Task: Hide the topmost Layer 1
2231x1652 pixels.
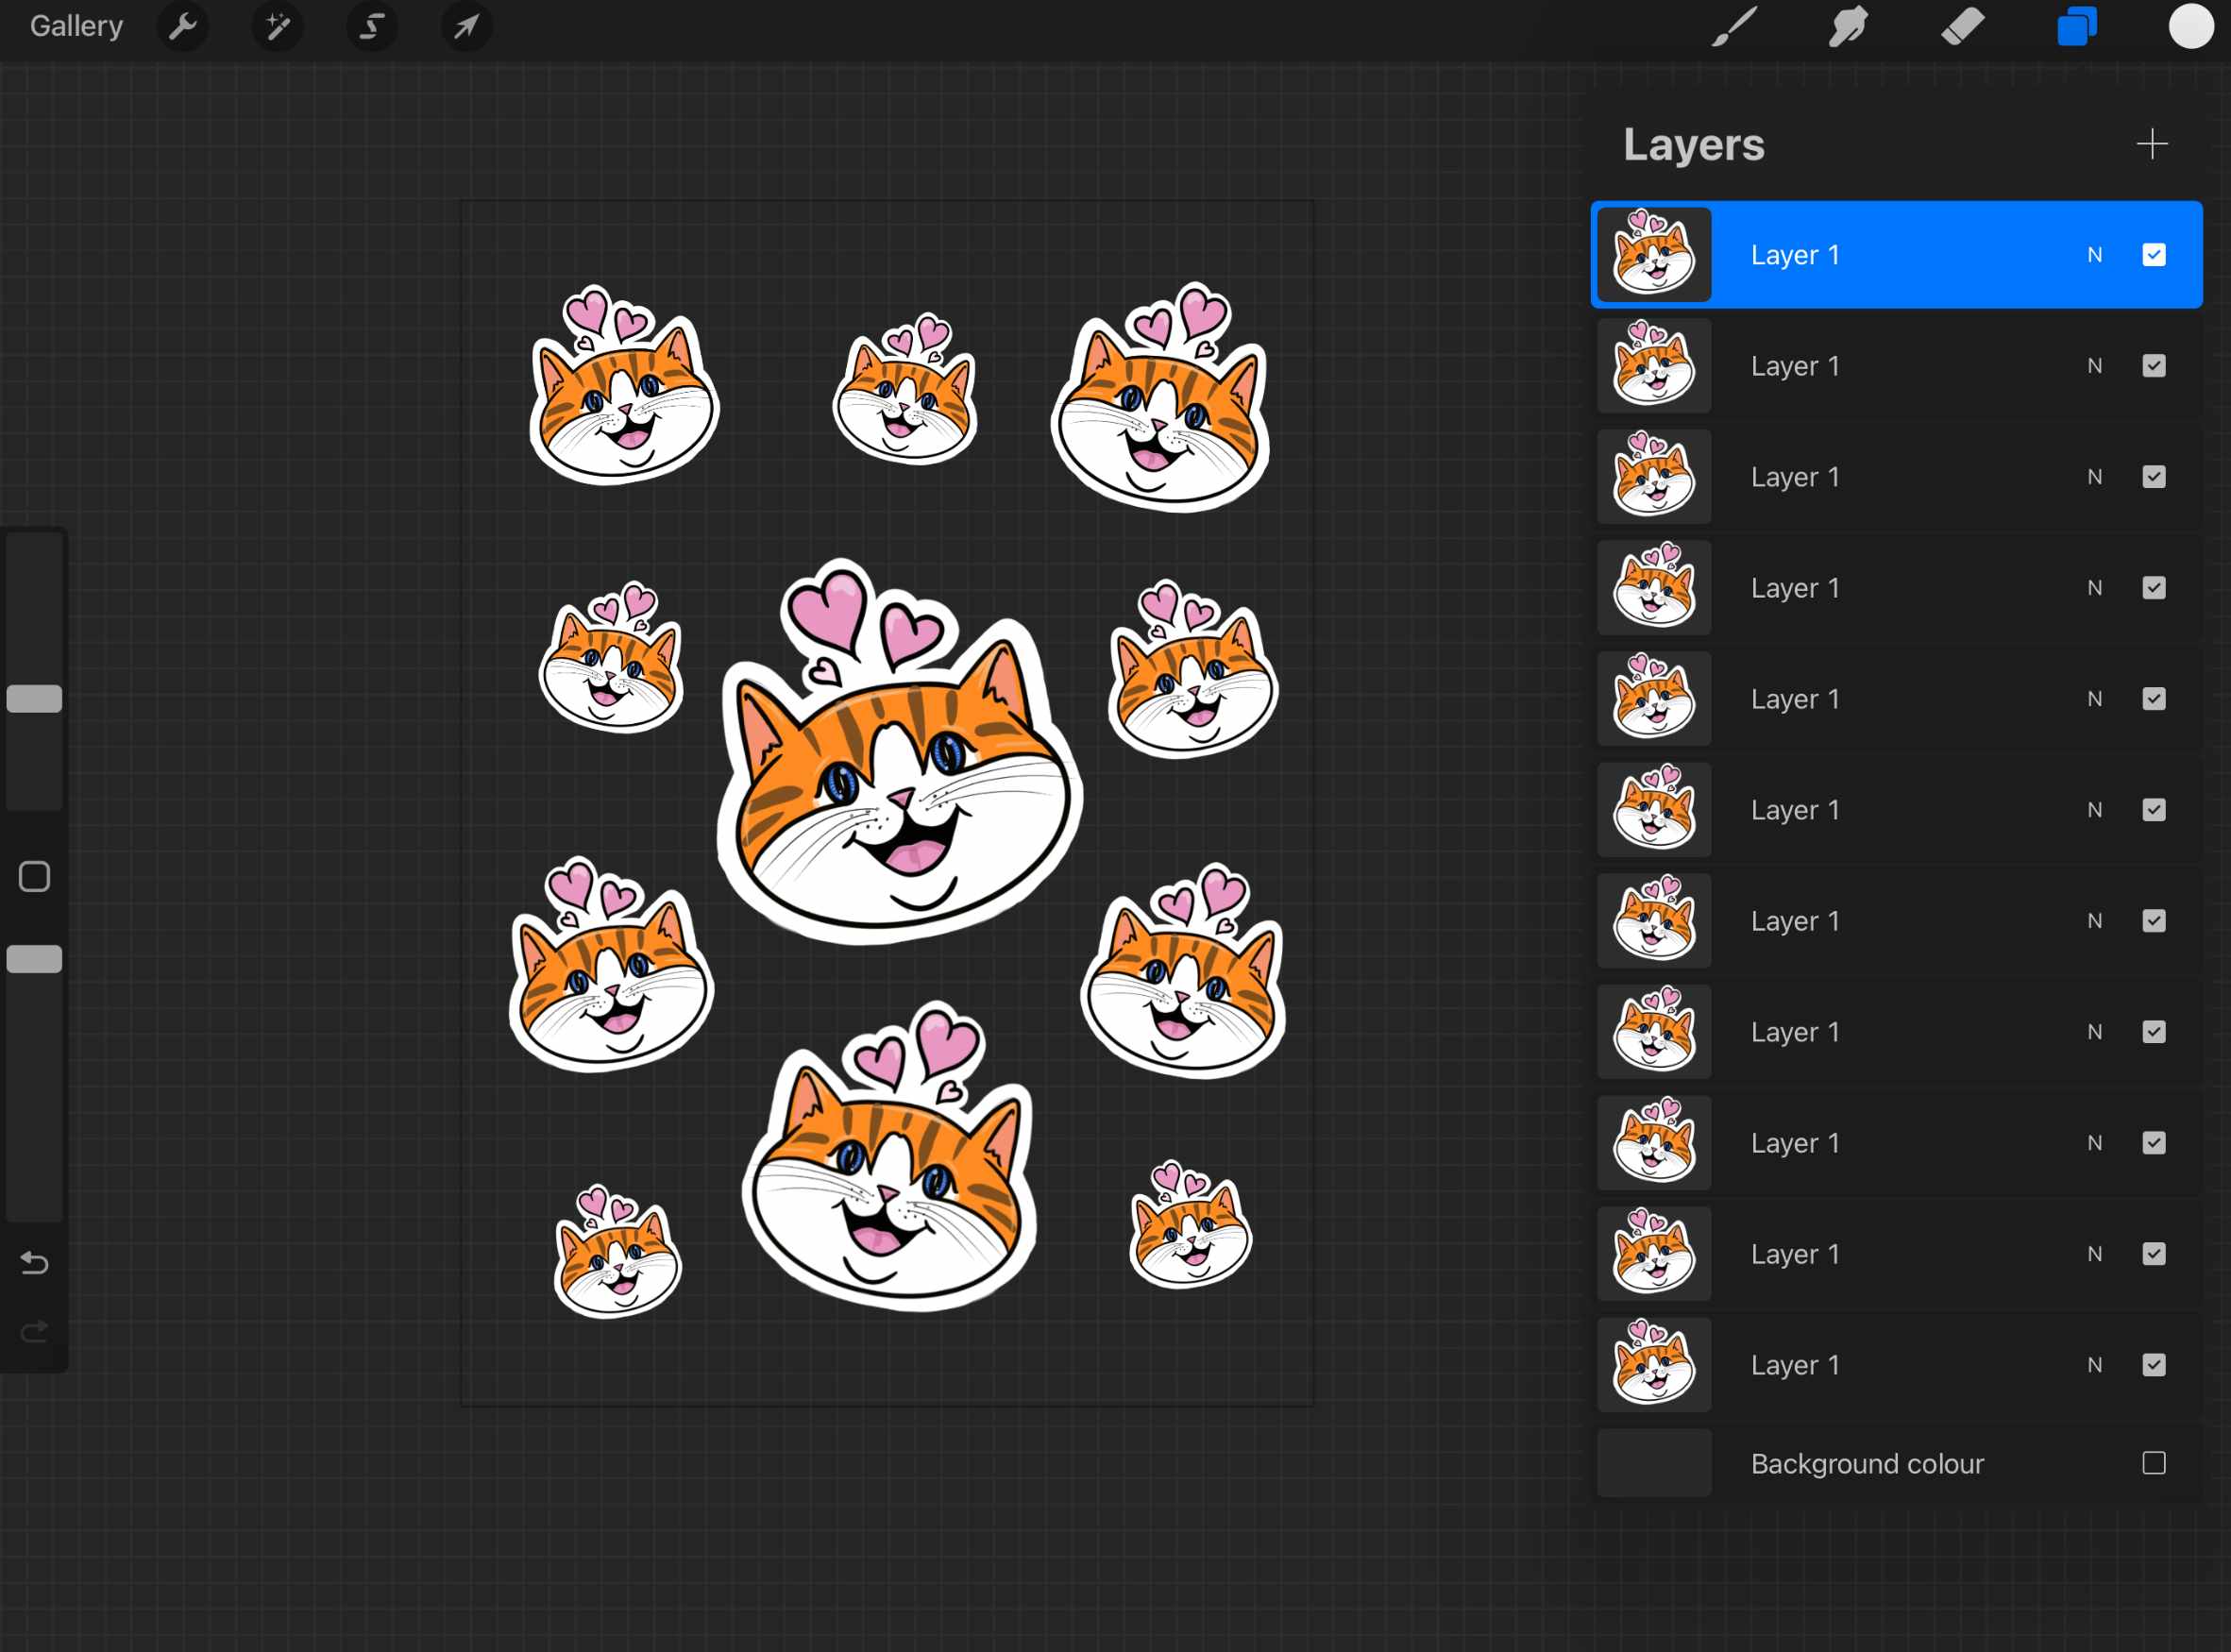Action: (x=2154, y=255)
